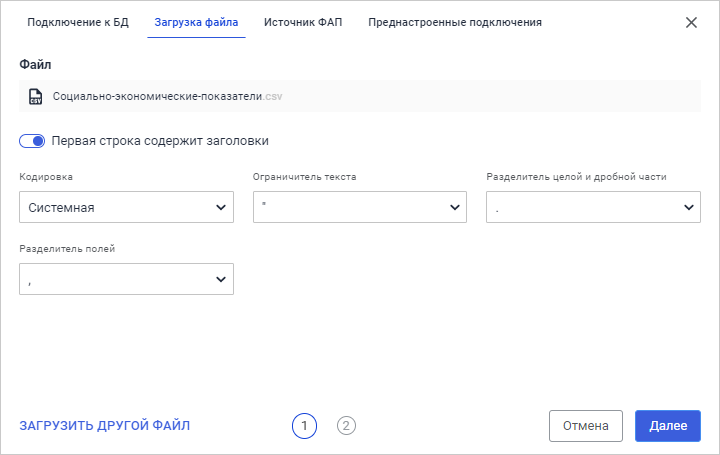Select step 1 circle indicator
This screenshot has width=720, height=455.
(304, 426)
